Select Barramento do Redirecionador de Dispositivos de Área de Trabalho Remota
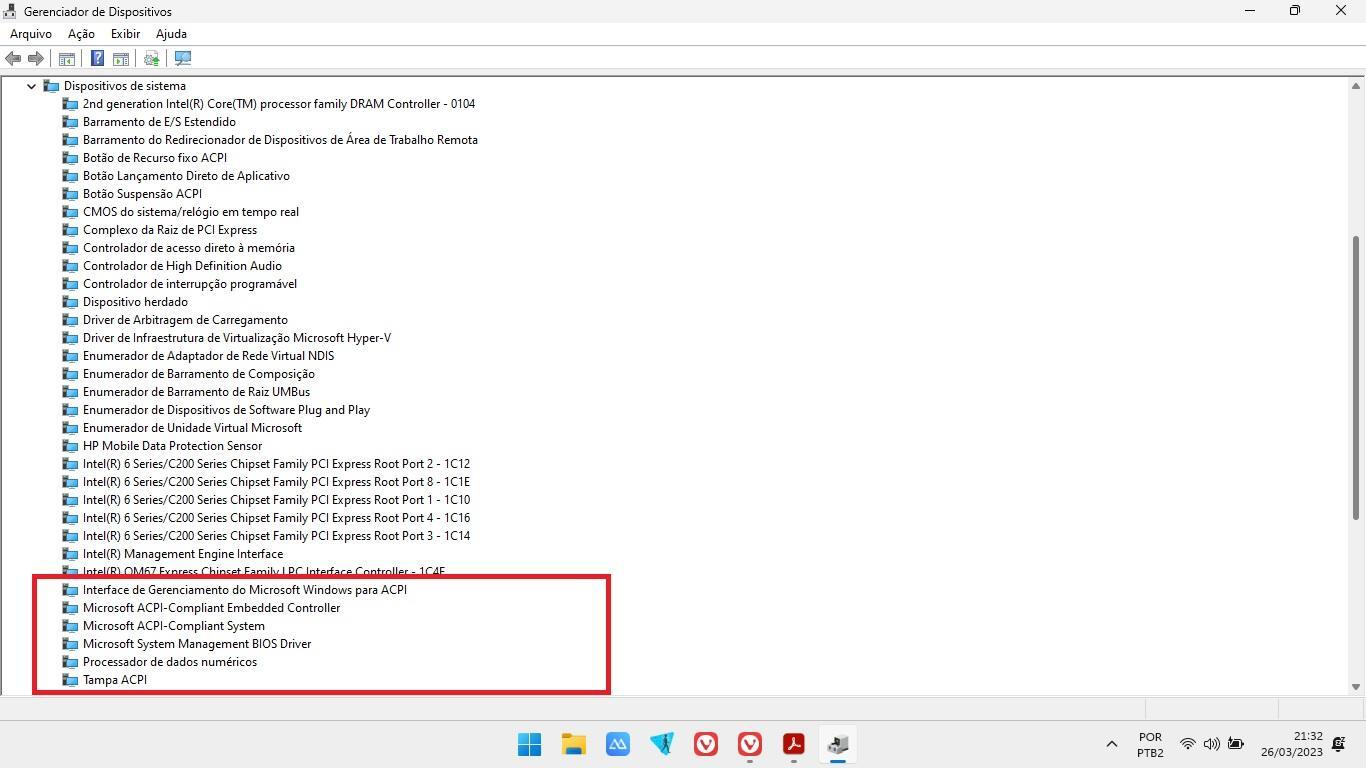 (x=280, y=140)
